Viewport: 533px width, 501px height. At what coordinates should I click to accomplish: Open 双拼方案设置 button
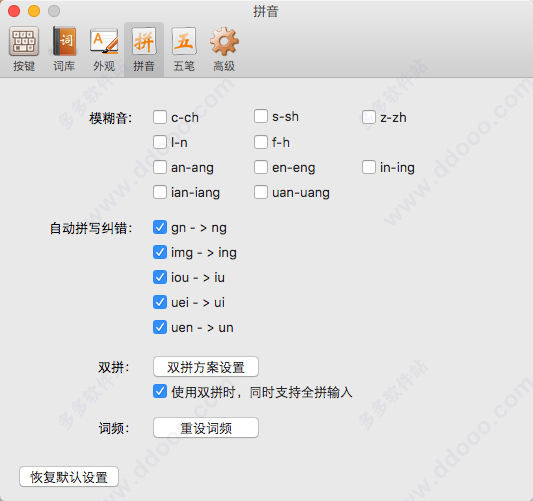point(206,367)
